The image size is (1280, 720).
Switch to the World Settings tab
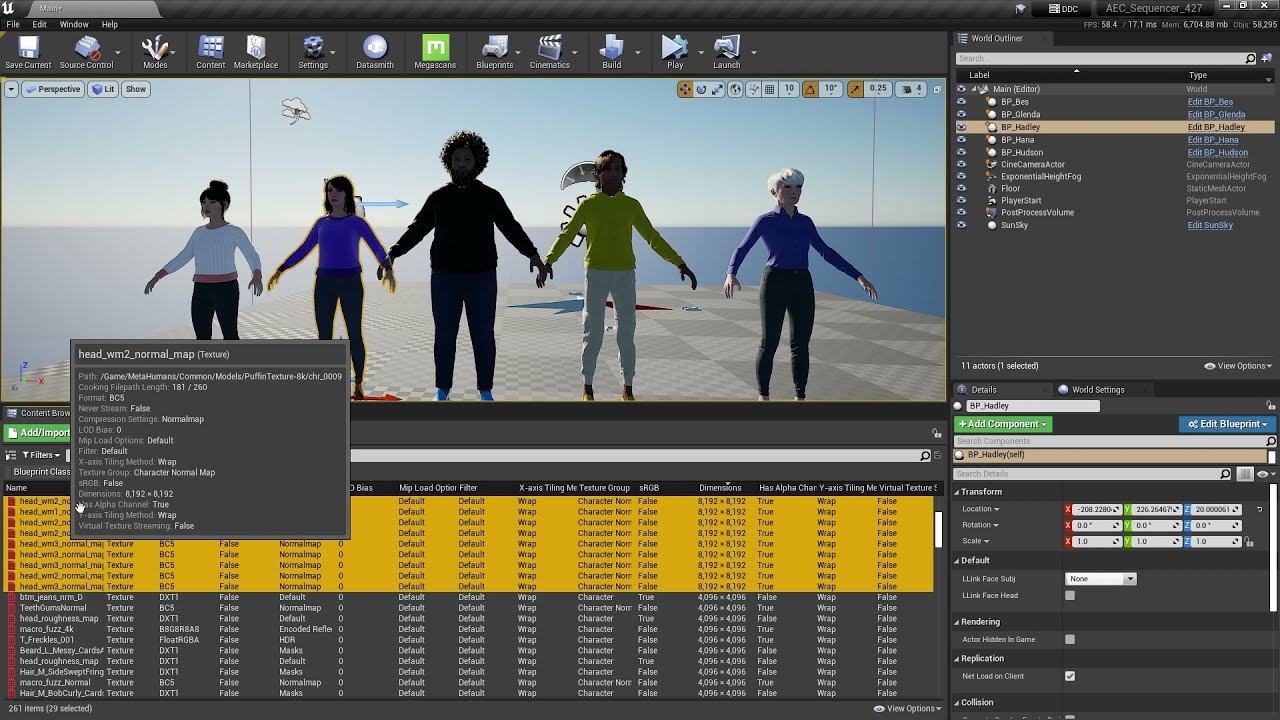(x=1097, y=390)
